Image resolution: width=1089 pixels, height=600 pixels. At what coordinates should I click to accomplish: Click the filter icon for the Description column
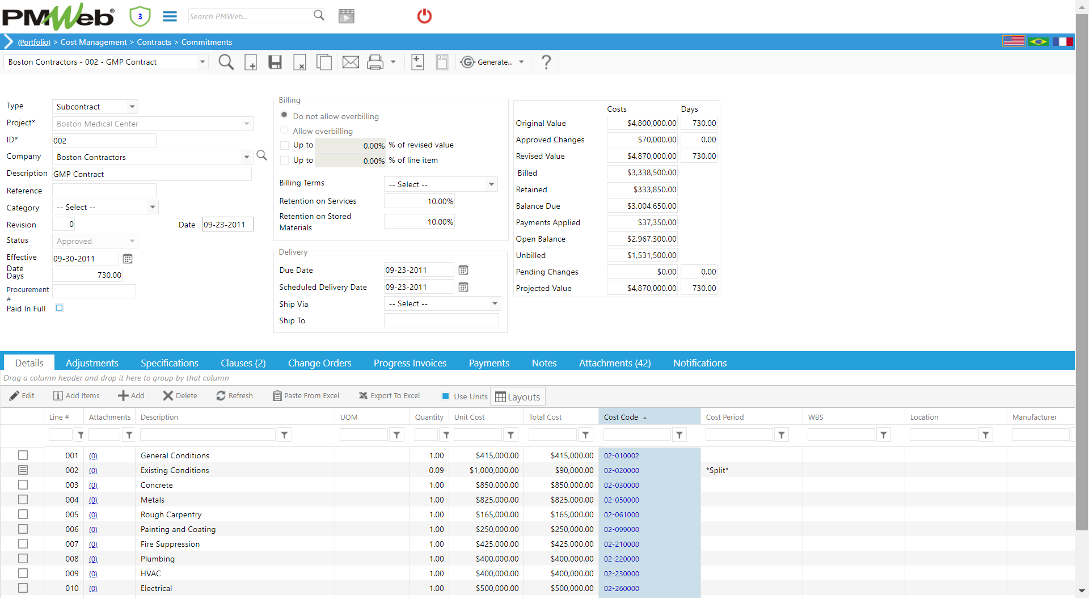tap(284, 435)
